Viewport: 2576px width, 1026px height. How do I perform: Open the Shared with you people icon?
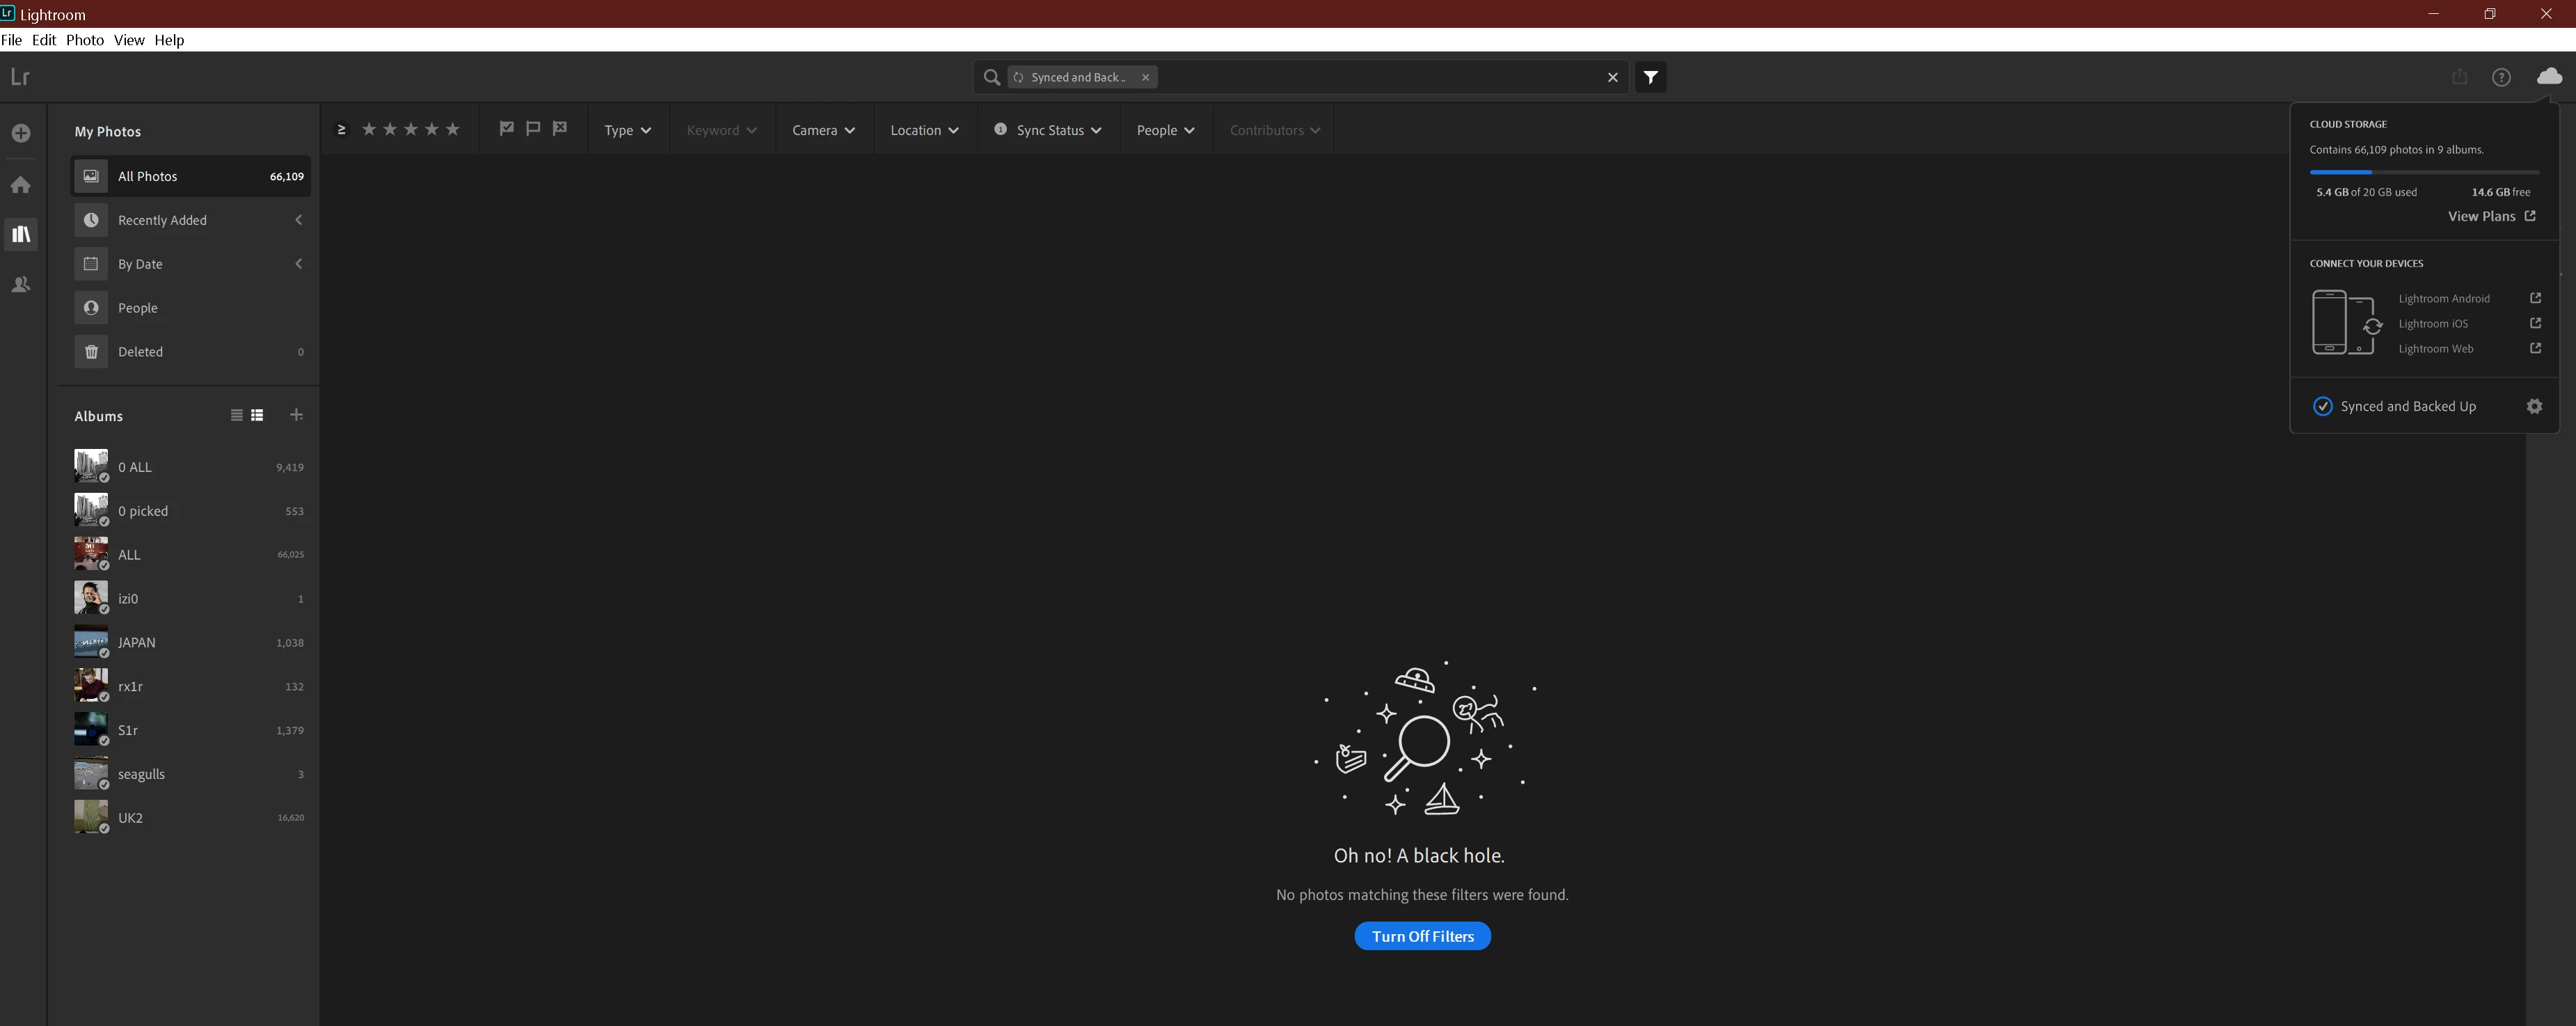[x=21, y=285]
